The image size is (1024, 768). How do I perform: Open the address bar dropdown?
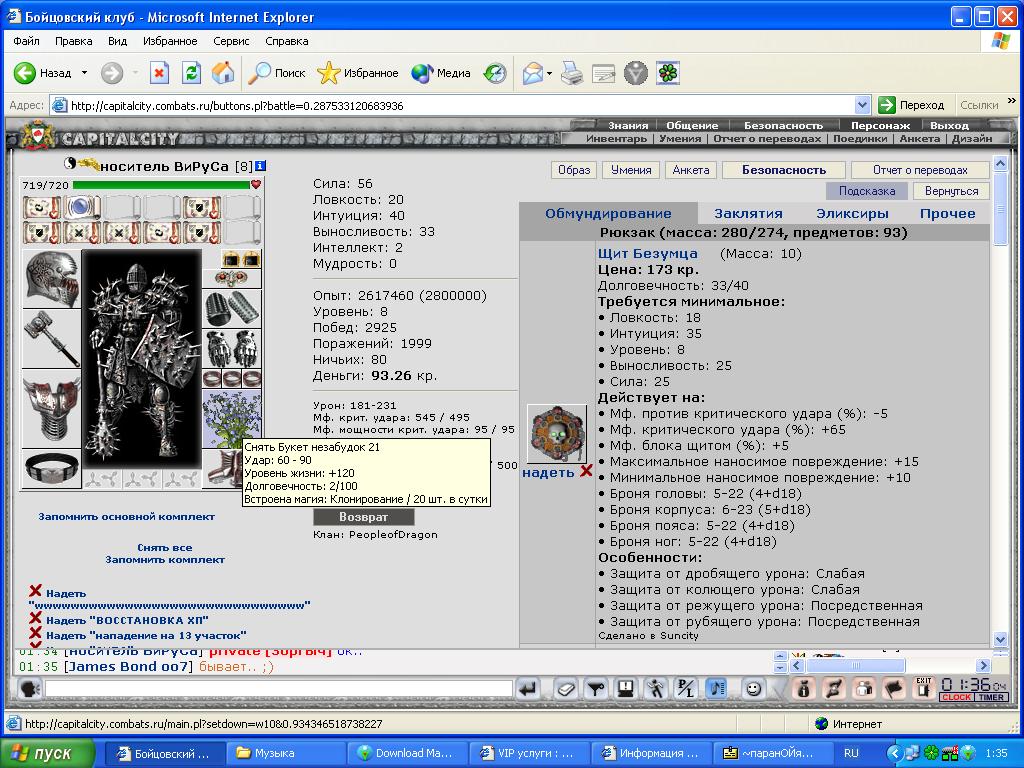862,105
